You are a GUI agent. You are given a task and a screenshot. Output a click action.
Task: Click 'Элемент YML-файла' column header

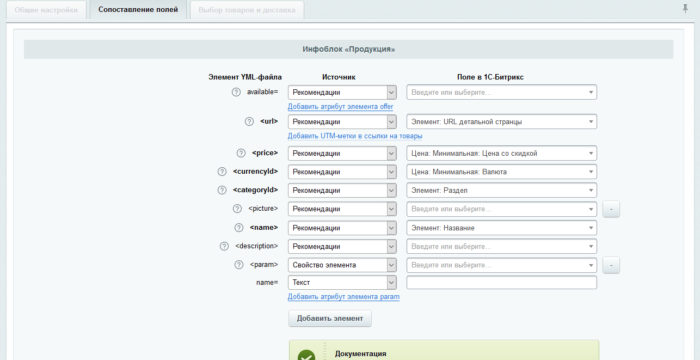click(245, 77)
